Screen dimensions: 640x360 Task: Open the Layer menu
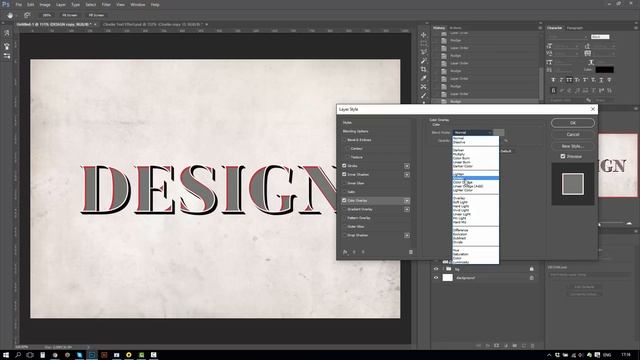(61, 4)
